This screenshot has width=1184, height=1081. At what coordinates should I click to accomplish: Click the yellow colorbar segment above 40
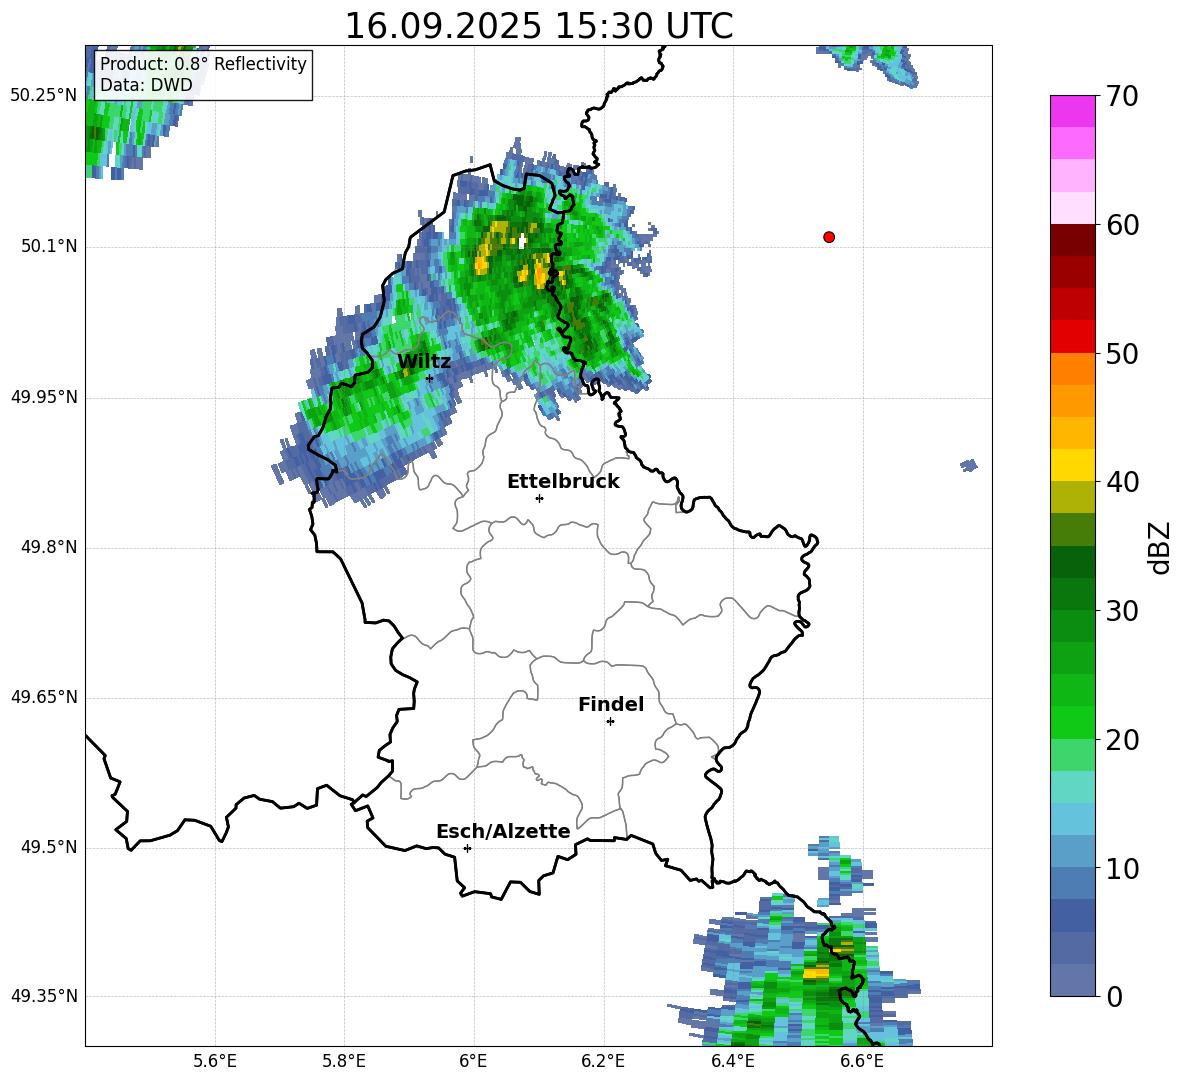[x=1072, y=465]
